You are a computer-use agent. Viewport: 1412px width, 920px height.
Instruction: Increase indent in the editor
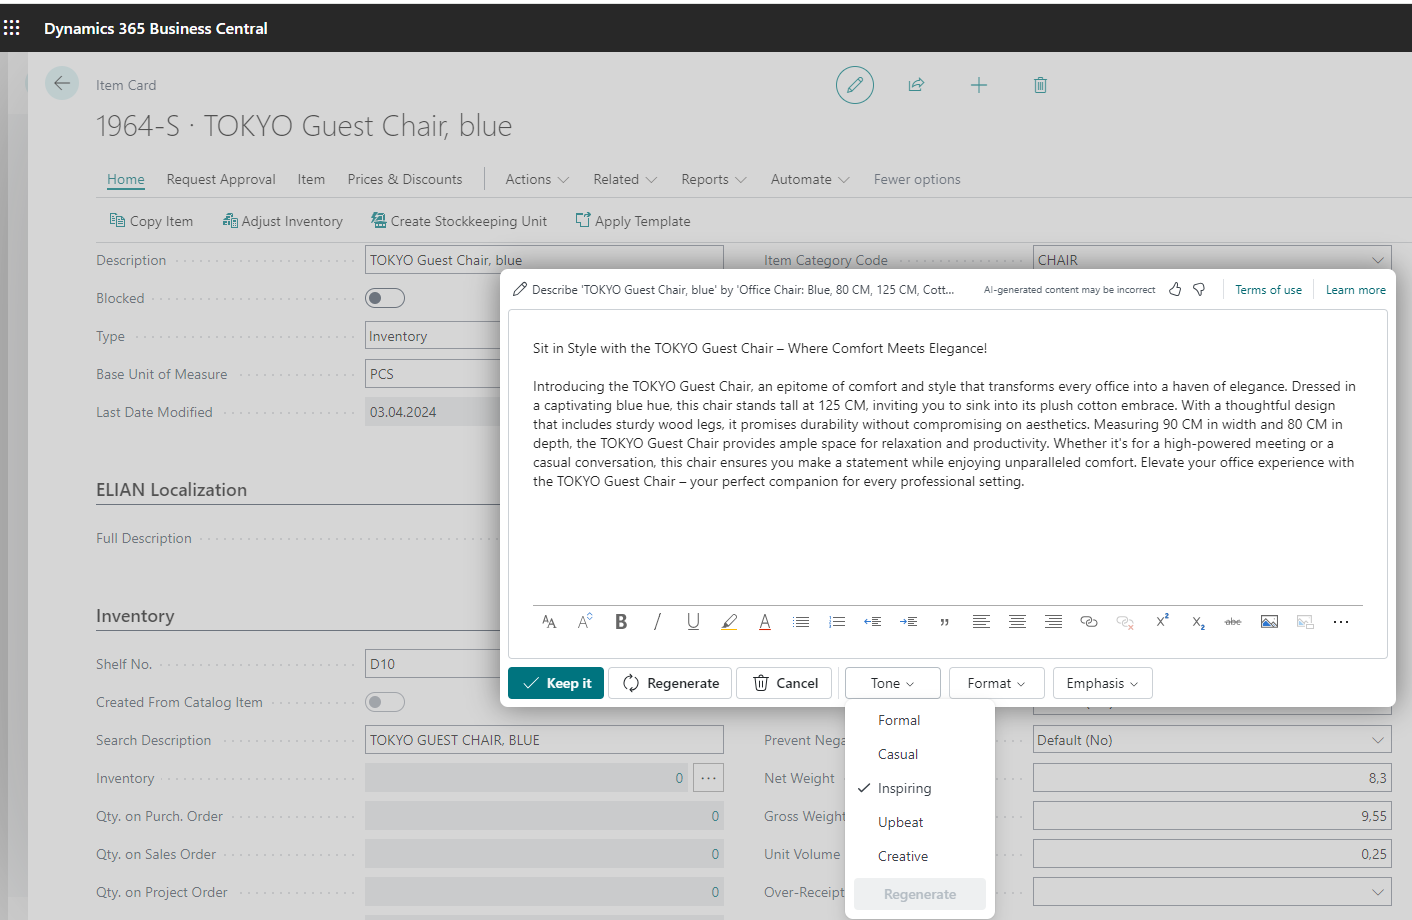(x=909, y=622)
